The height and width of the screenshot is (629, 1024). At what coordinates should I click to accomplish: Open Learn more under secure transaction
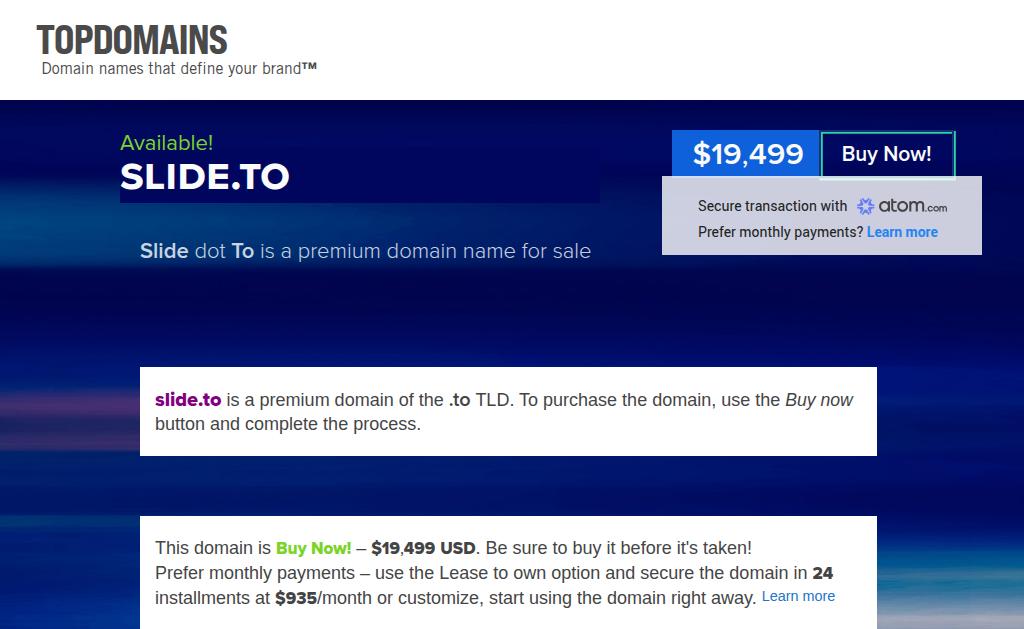pos(902,232)
